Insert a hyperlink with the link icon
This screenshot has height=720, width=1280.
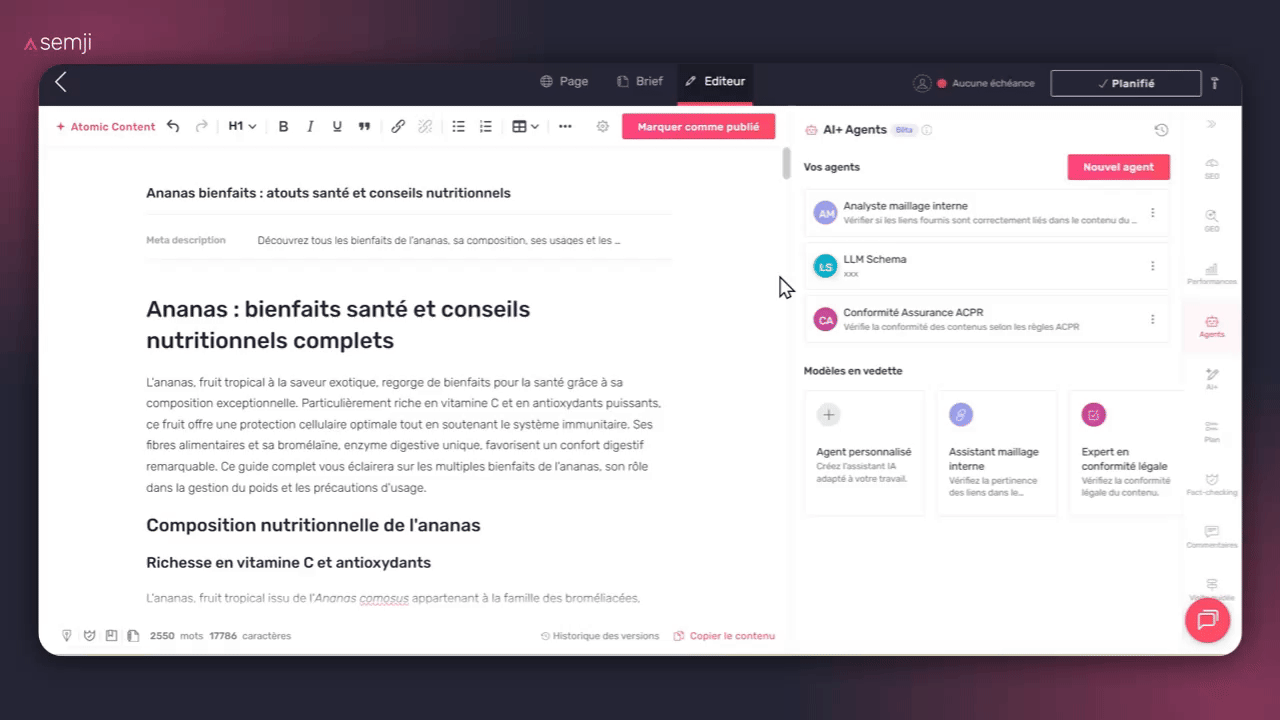(397, 126)
